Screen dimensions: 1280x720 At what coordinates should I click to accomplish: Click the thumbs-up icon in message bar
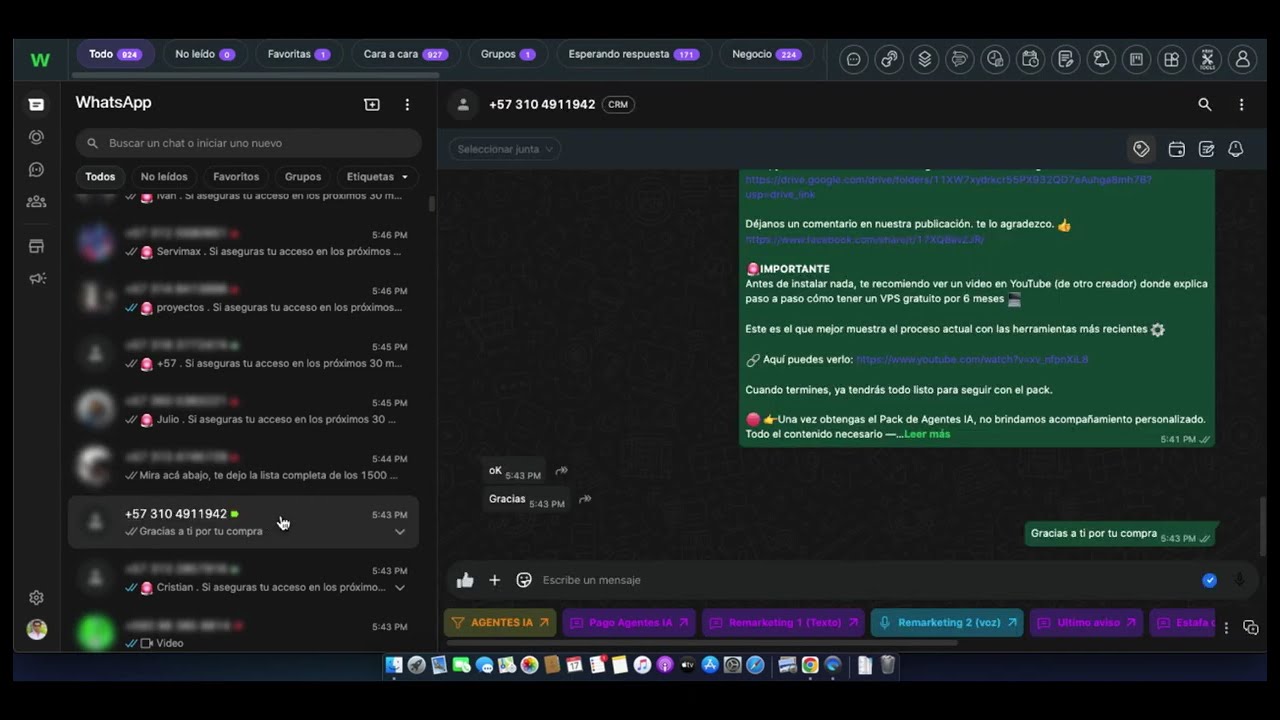[465, 580]
